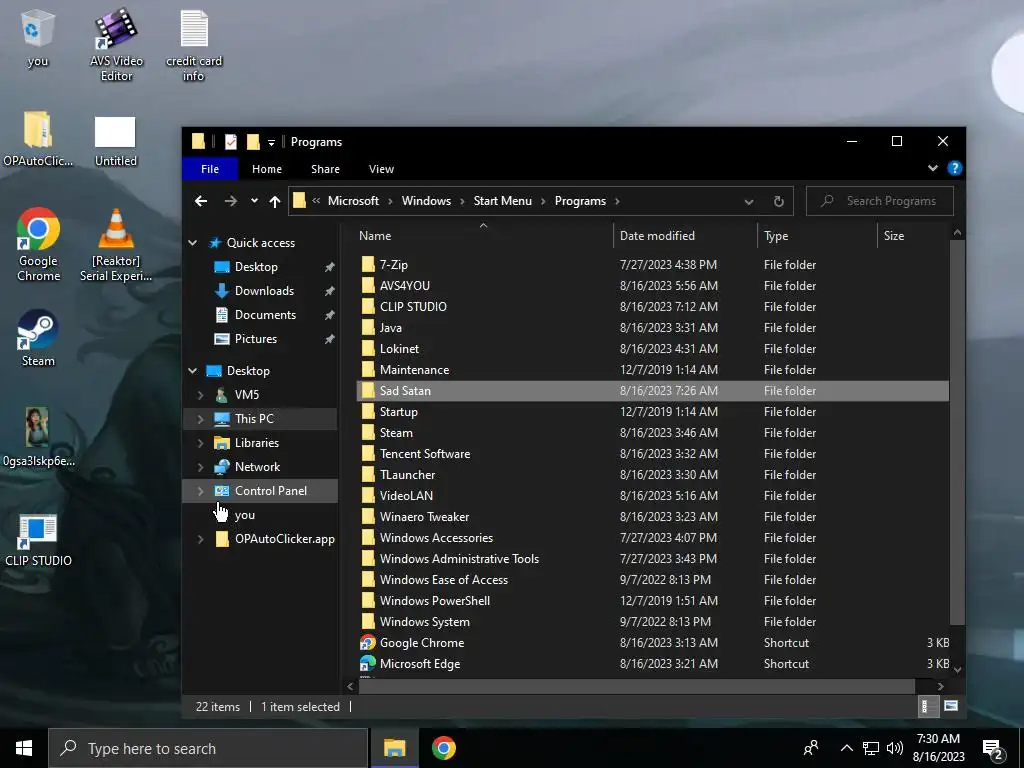Launch Steam desktop shortcut
The image size is (1024, 768).
[x=38, y=338]
